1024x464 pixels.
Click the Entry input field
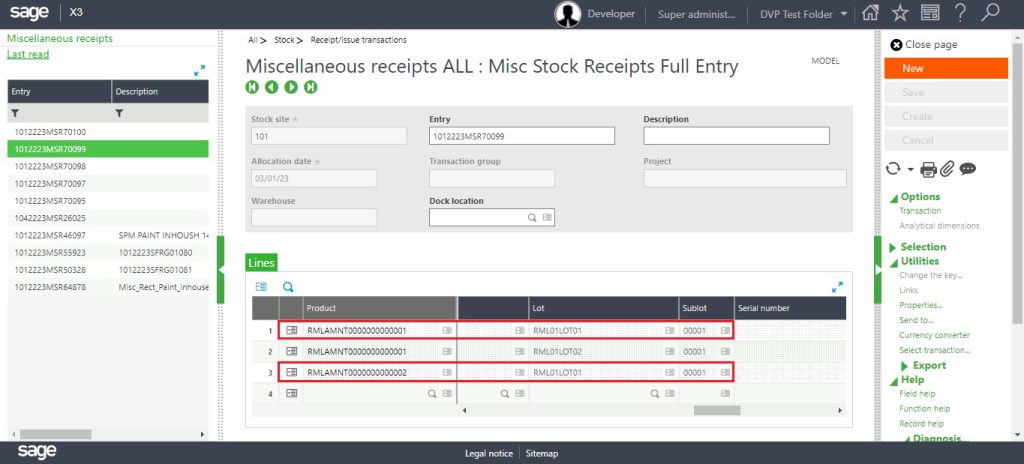click(522, 136)
